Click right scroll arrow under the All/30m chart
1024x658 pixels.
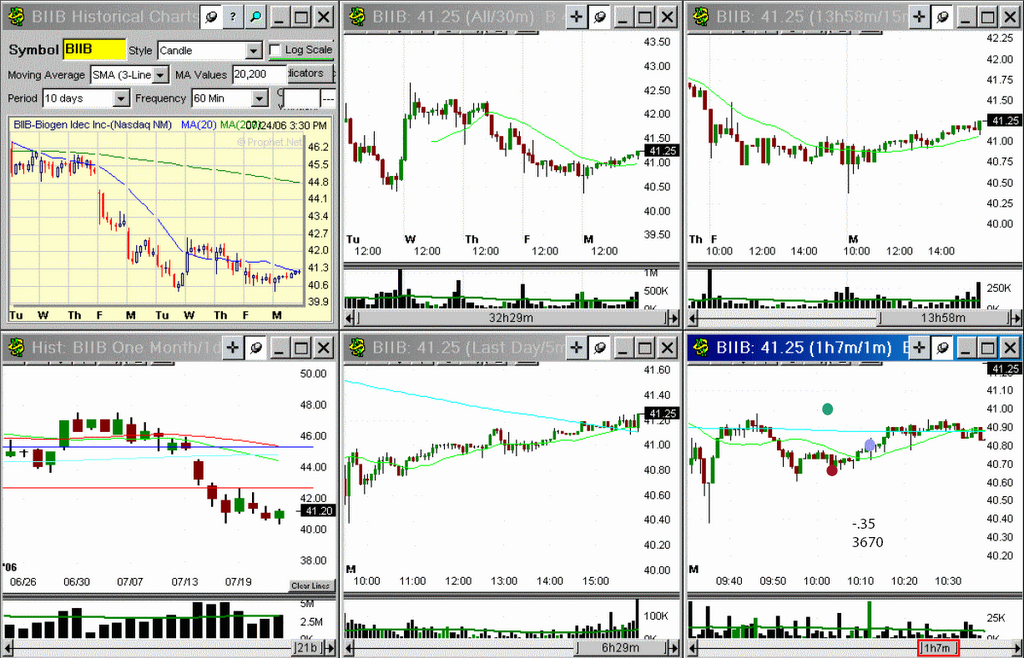tap(674, 319)
